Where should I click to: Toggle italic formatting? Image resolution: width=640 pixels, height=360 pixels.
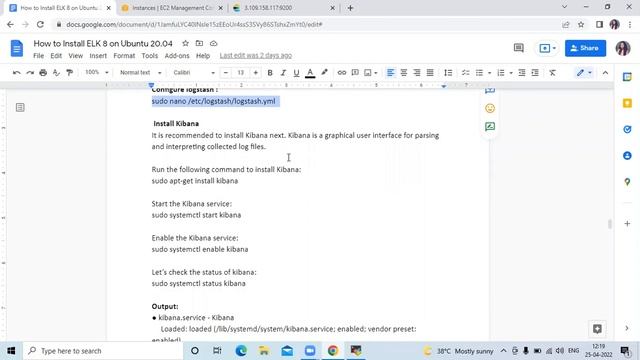pos(283,73)
